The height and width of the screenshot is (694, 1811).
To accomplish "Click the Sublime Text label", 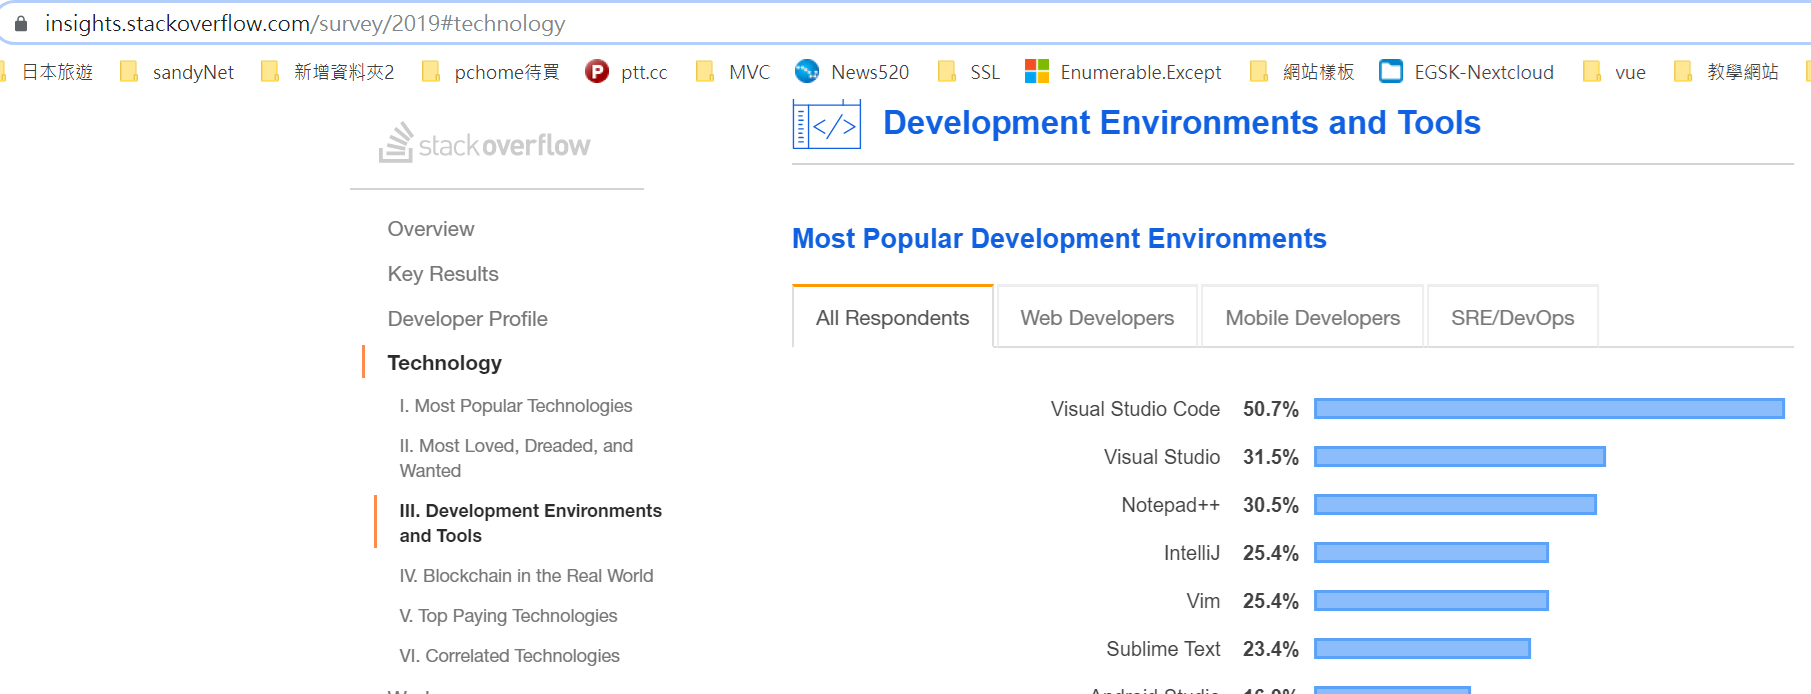I will point(1163,649).
